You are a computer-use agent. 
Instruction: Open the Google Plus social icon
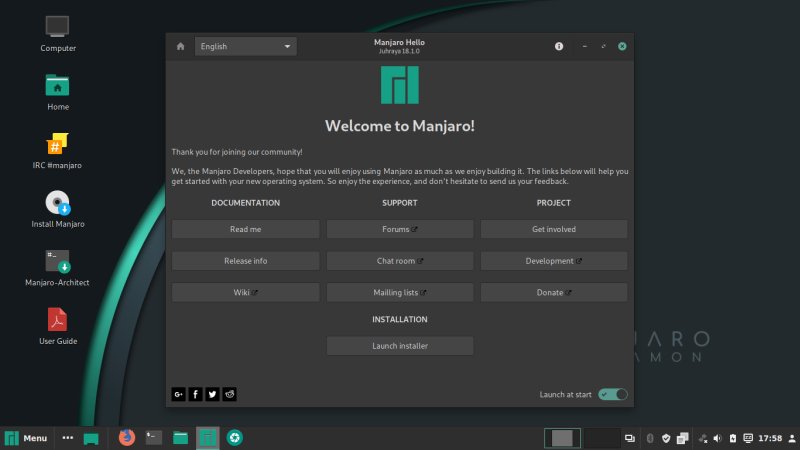point(179,394)
